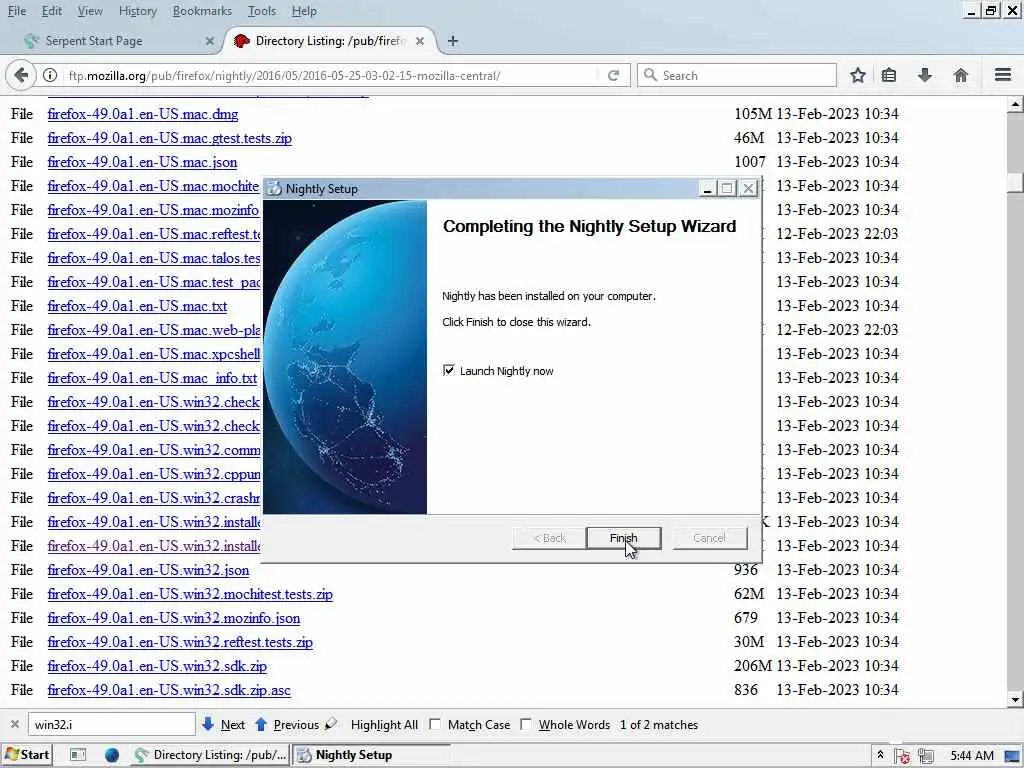Open the hamburger menu icon
Viewport: 1024px width, 768px height.
tap(1003, 75)
